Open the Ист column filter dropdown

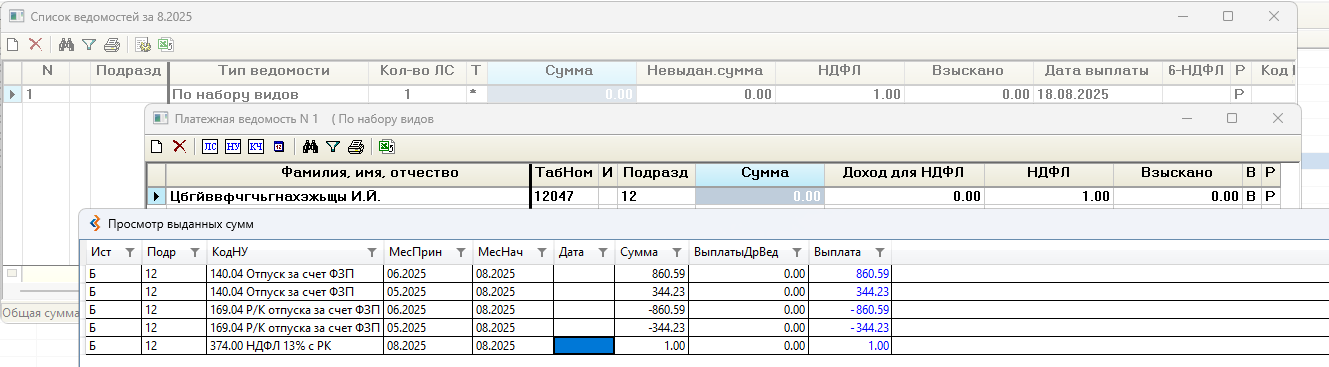[x=128, y=252]
